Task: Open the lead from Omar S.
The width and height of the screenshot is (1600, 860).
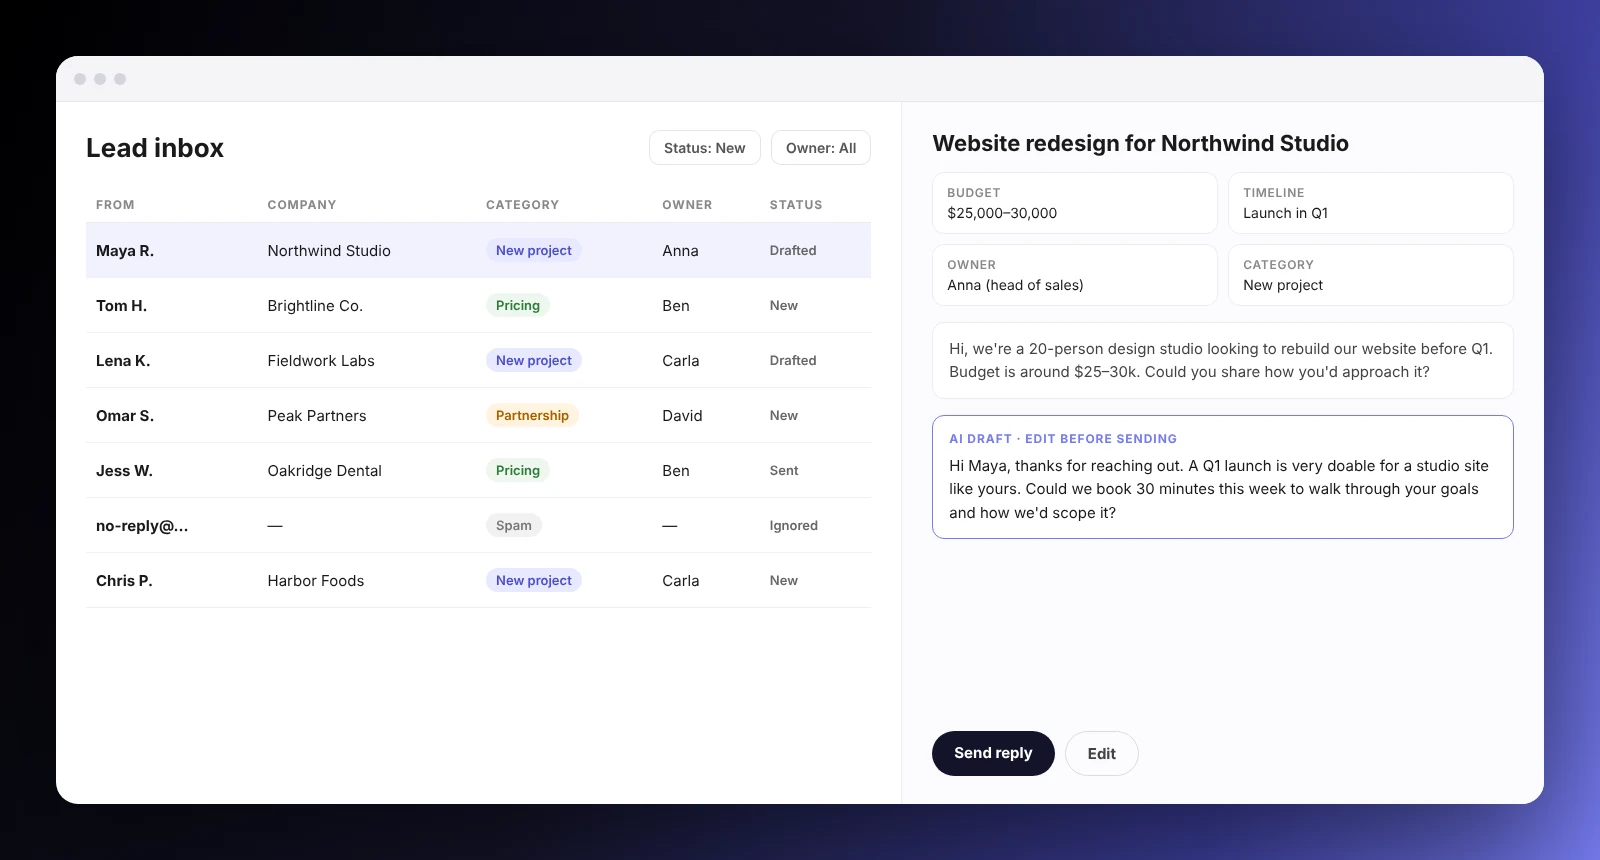Action: point(478,415)
